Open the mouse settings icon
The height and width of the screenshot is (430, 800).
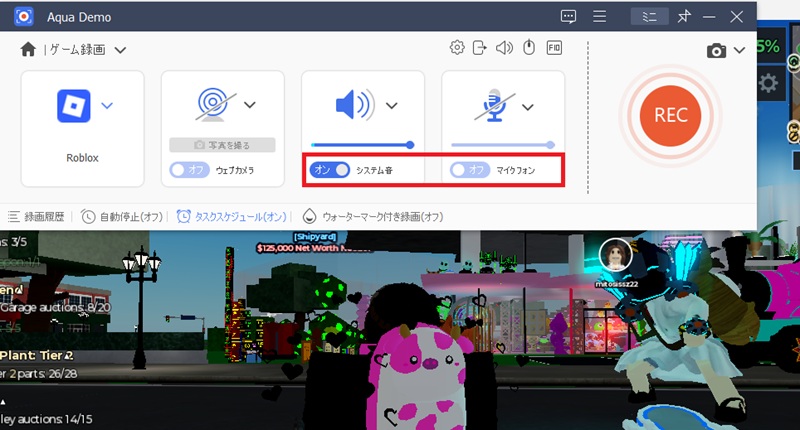click(x=529, y=48)
